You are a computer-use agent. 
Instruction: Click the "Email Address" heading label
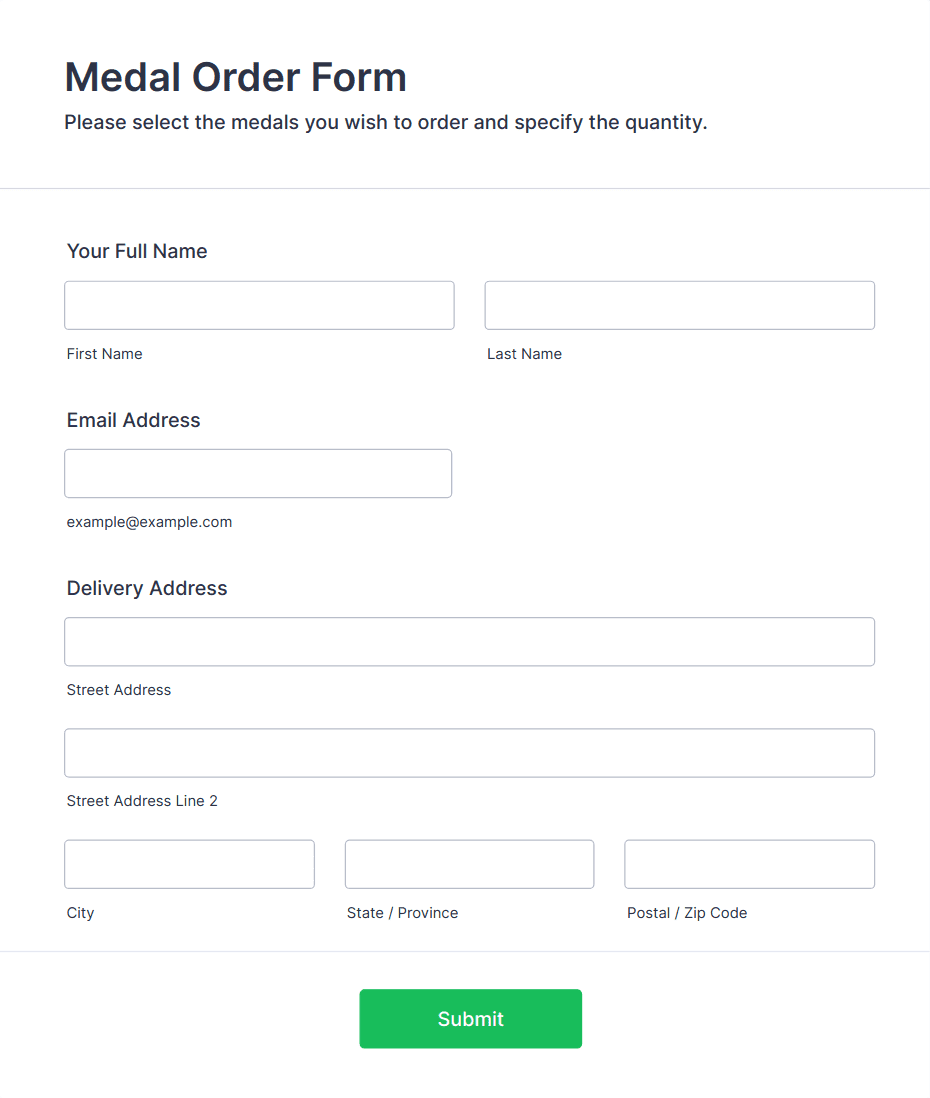133,420
